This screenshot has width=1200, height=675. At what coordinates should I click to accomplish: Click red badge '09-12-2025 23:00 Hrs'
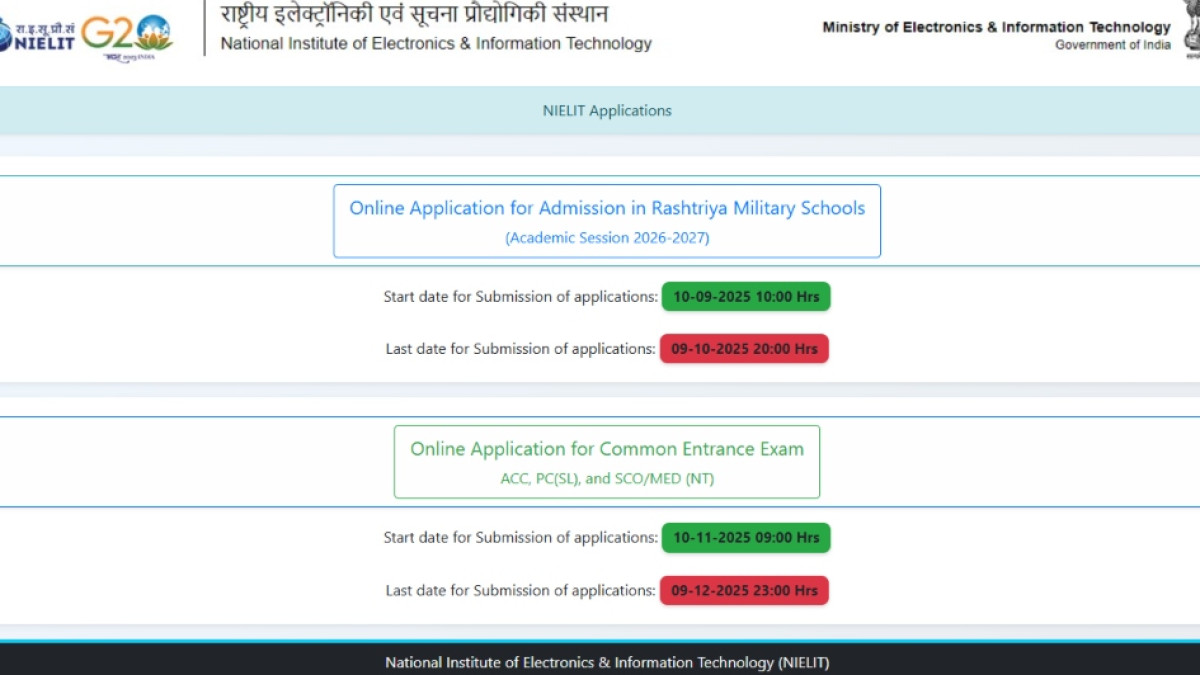point(744,591)
